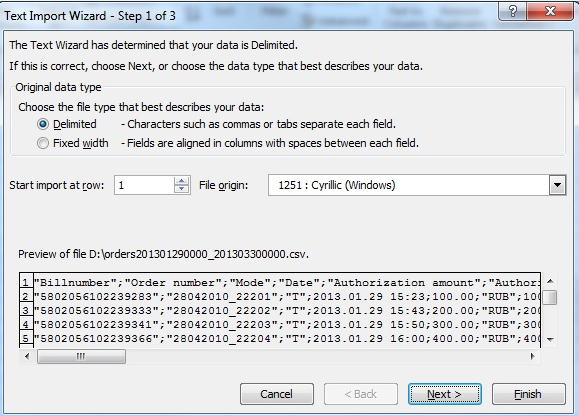
Task: Go to next step with Next button
Action: coord(445,394)
